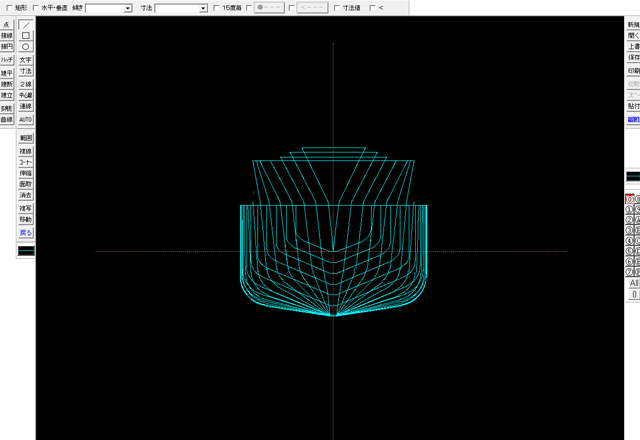
Task: Select the 2線 double line tool
Action: pyautogui.click(x=26, y=84)
